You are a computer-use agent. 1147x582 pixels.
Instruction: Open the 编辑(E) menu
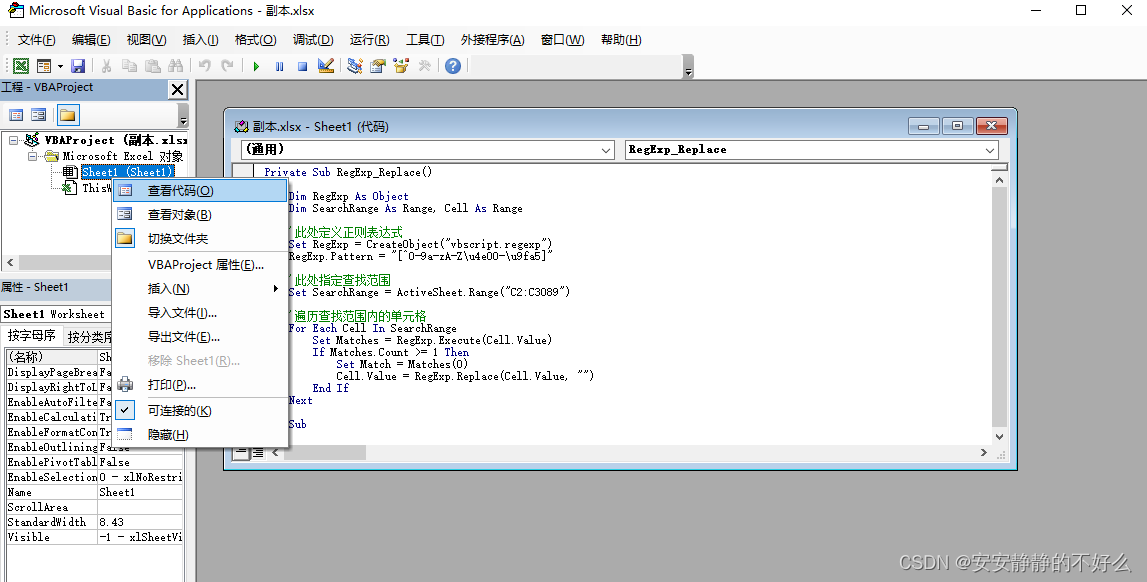pos(91,39)
